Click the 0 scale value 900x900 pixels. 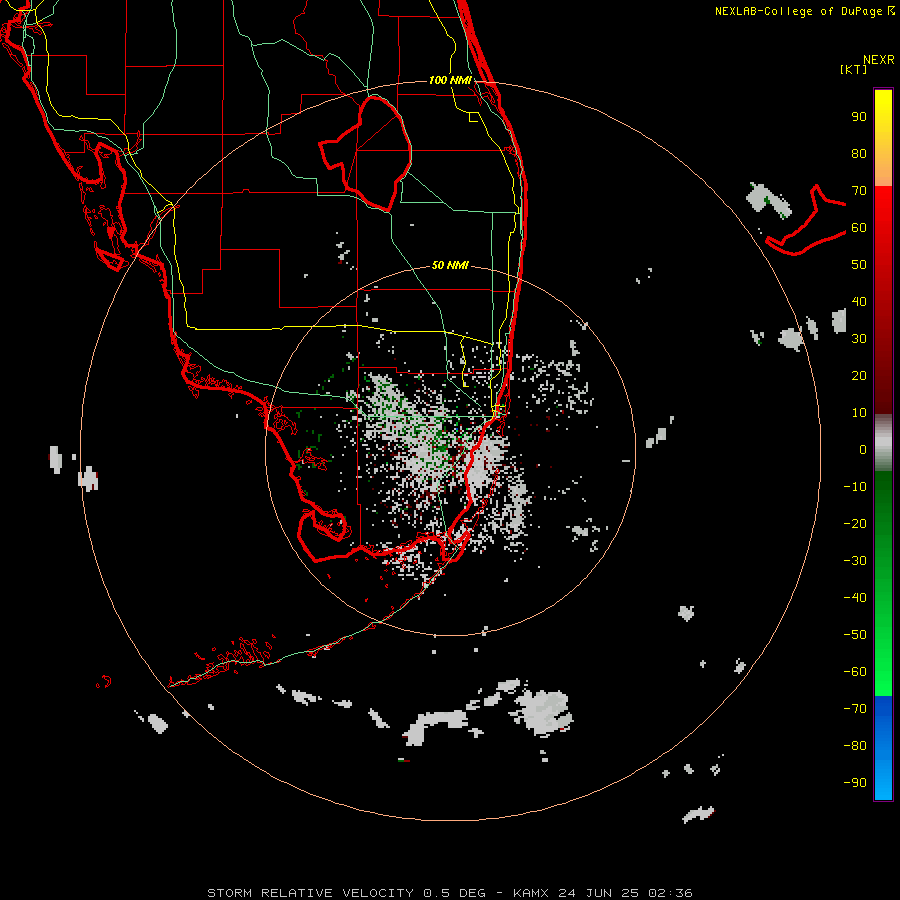[863, 450]
